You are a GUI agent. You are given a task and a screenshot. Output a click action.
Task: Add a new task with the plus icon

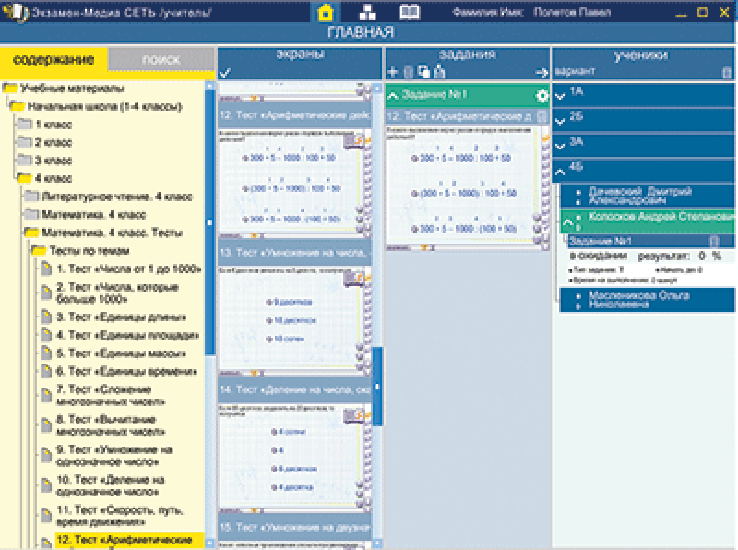[x=392, y=72]
